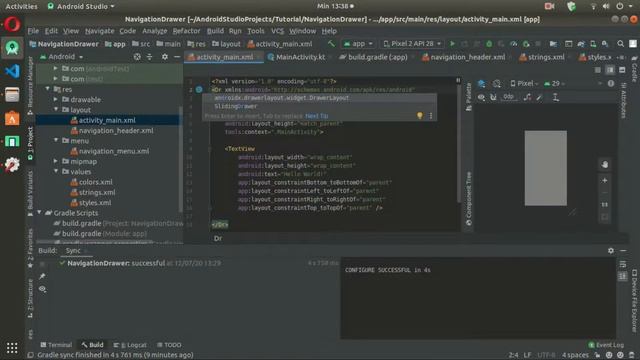Viewport: 640px width, 360px height.
Task: Open the API 29 version dropdown
Action: click(554, 83)
